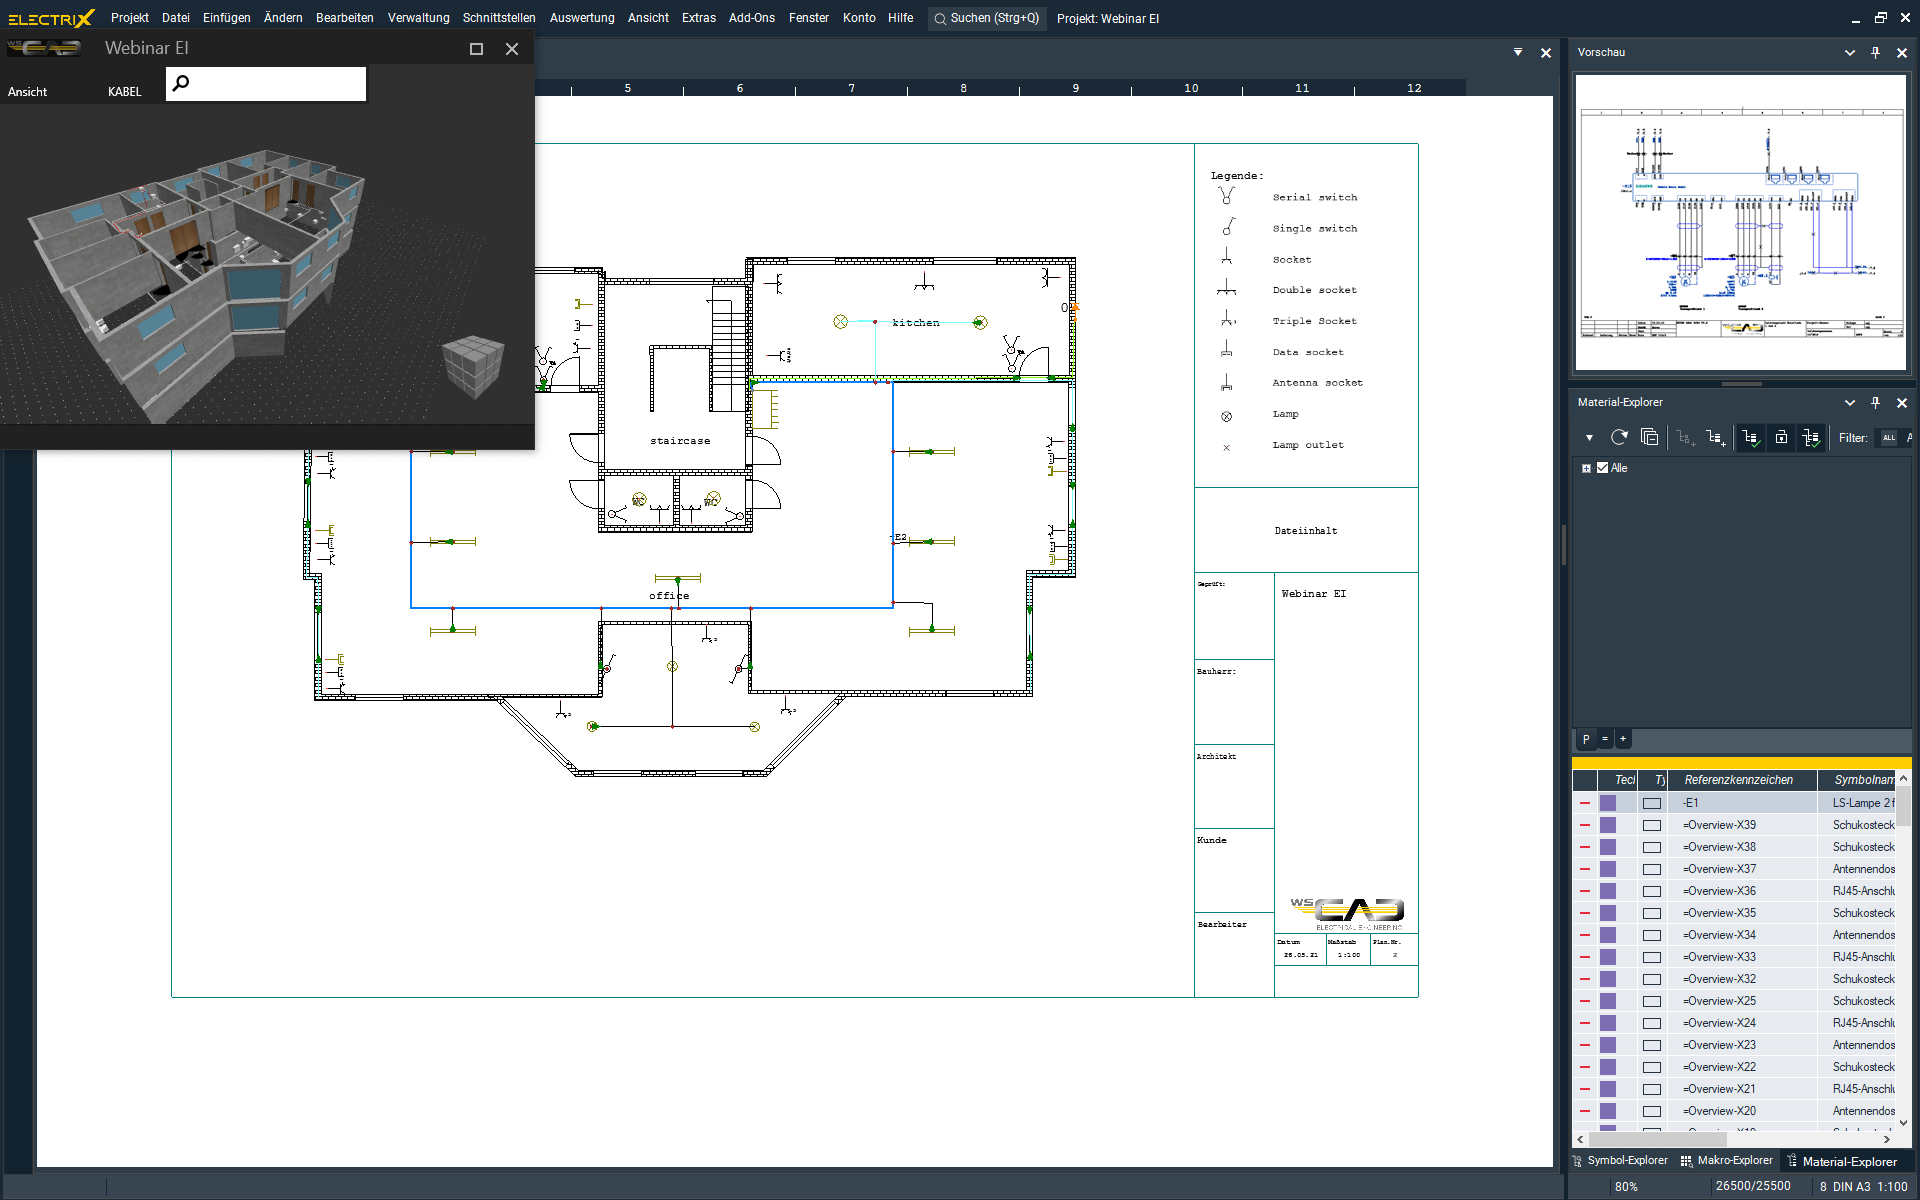Toggle the tree-with-checkmark filter button
The width and height of the screenshot is (1920, 1200).
[1750, 437]
